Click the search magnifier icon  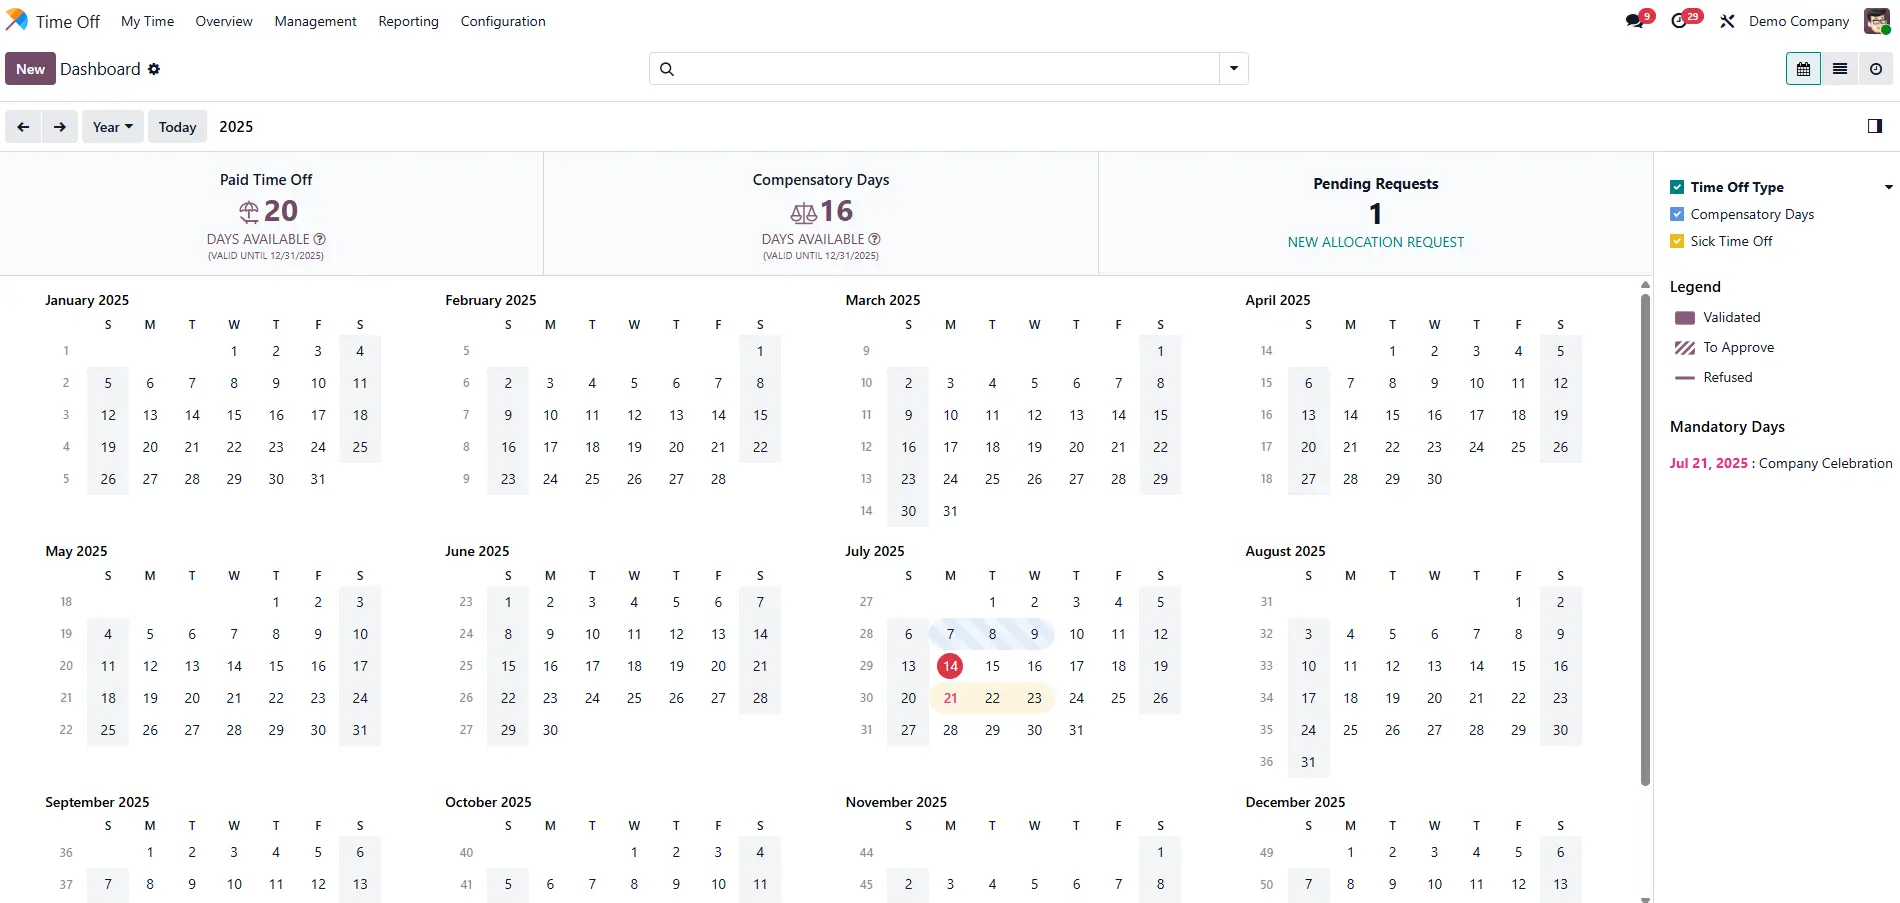[667, 69]
